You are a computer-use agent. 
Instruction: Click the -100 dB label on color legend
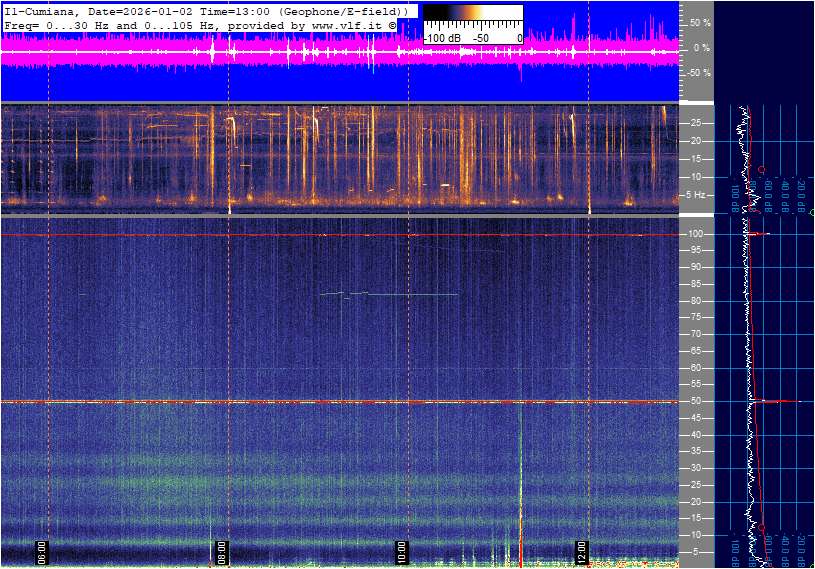[x=441, y=38]
